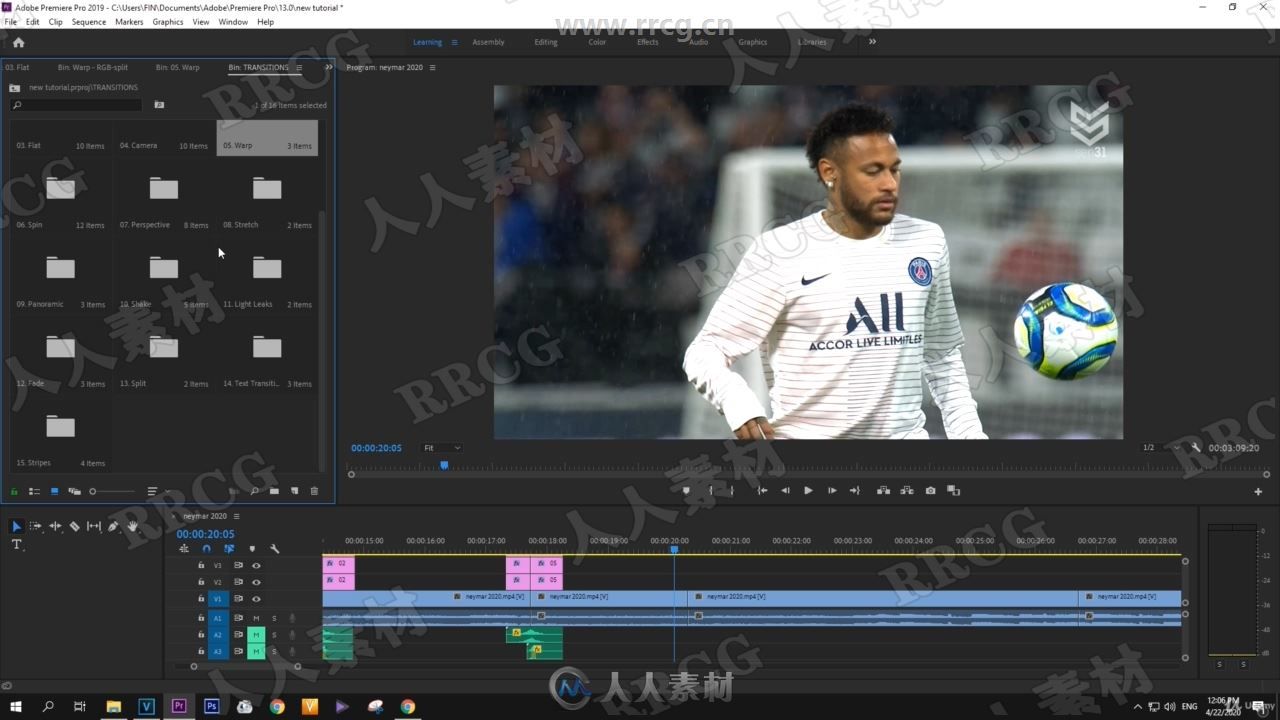The image size is (1280, 720).
Task: Toggle project read-only lock icon
Action: [x=14, y=491]
